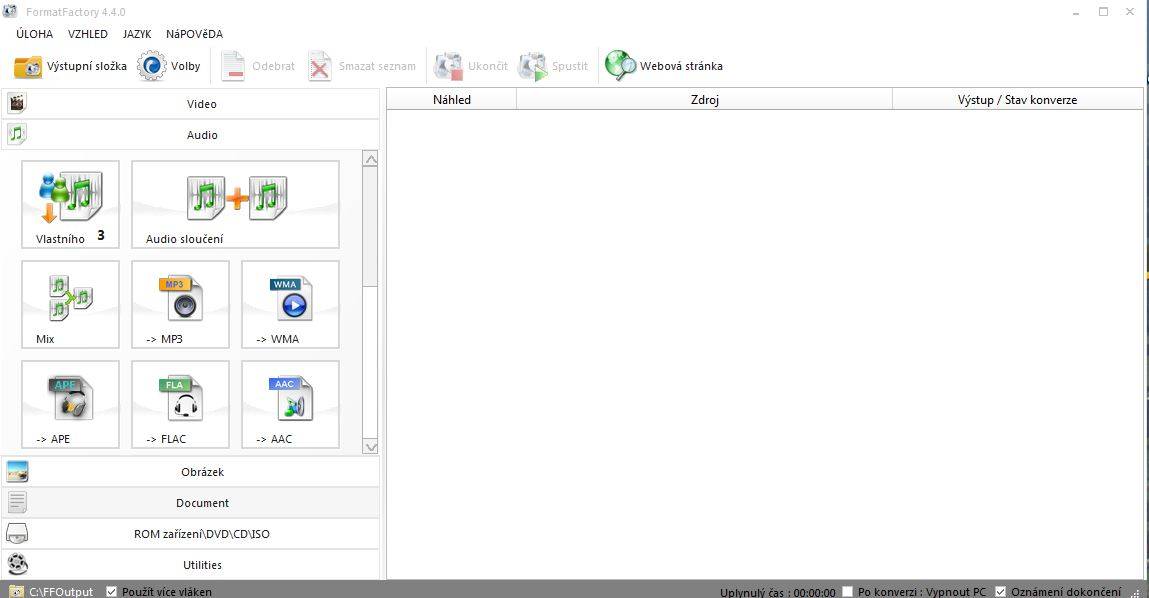Expand the Video category panel
This screenshot has height=598, width=1149.
click(191, 104)
